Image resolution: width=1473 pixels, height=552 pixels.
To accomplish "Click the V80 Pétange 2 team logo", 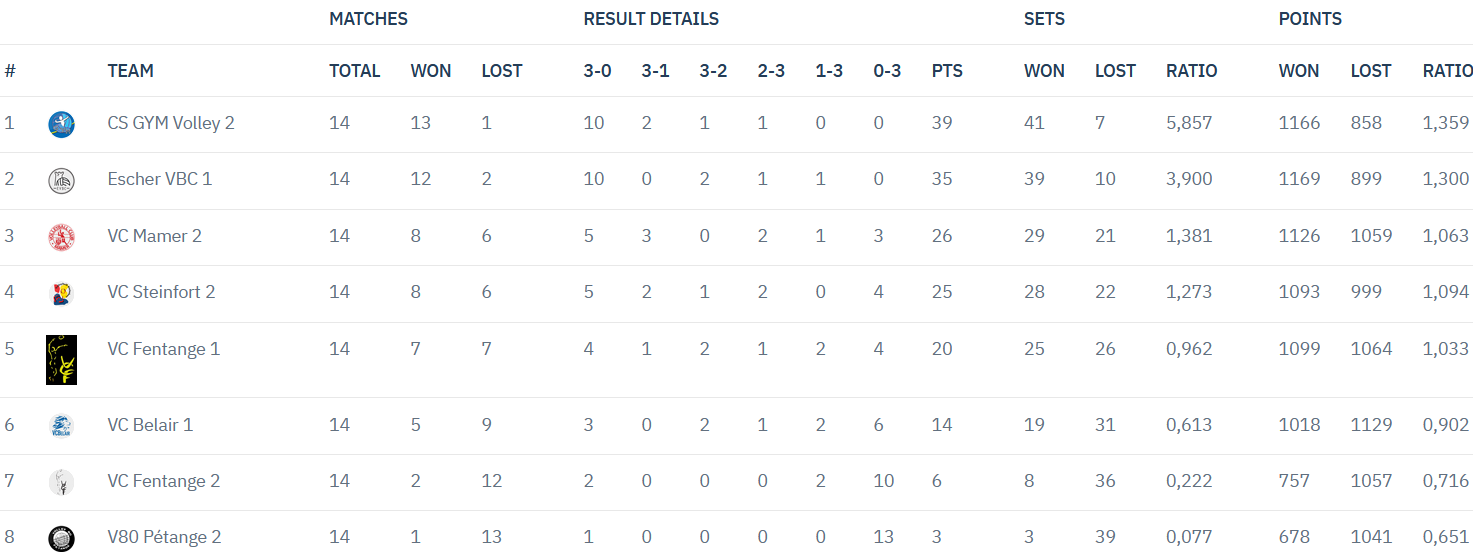I will (61, 538).
